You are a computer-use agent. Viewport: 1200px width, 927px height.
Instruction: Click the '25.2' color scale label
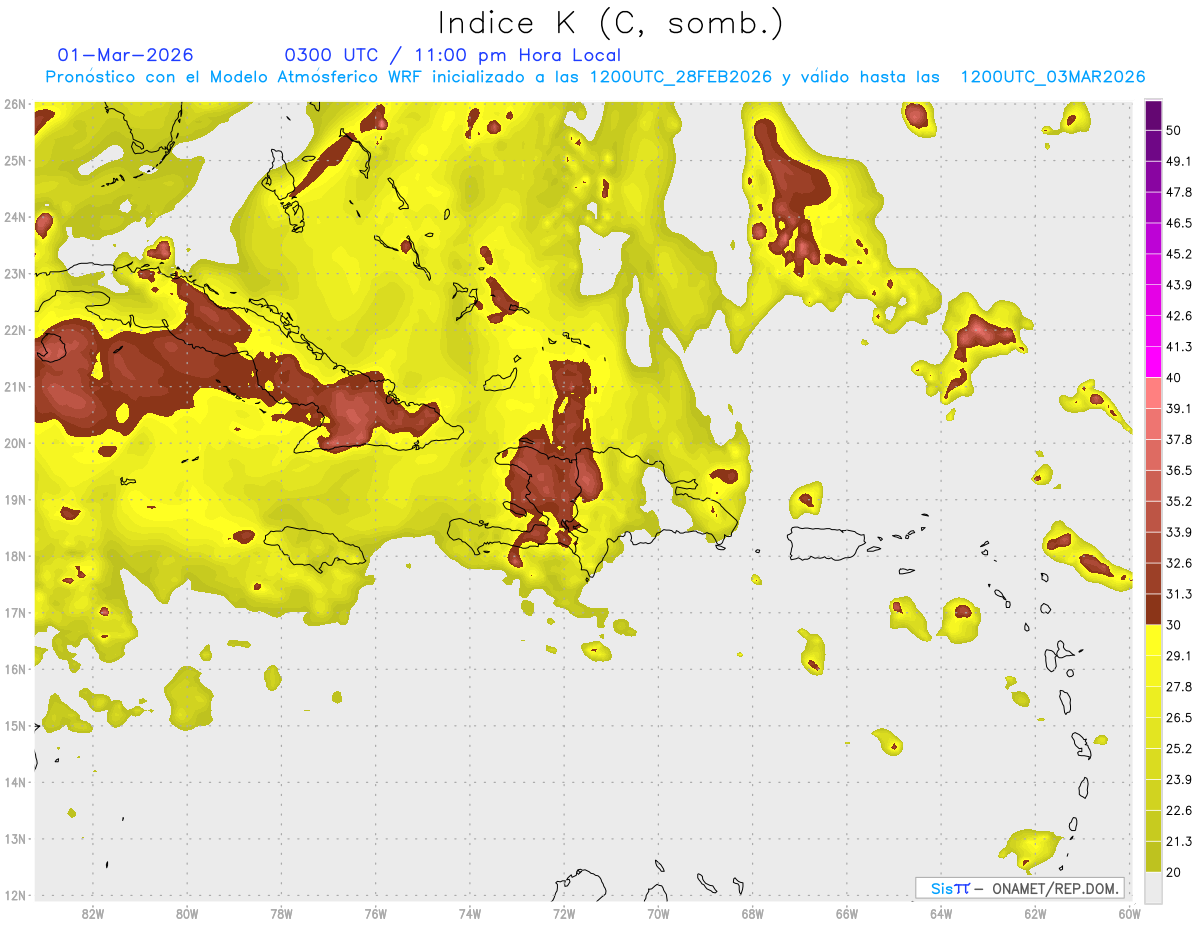pyautogui.click(x=1179, y=748)
